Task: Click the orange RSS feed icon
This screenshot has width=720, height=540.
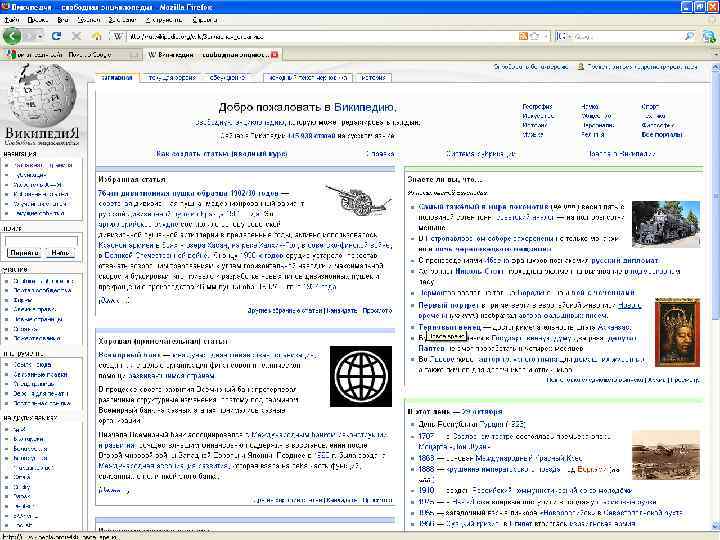Action: click(x=523, y=36)
